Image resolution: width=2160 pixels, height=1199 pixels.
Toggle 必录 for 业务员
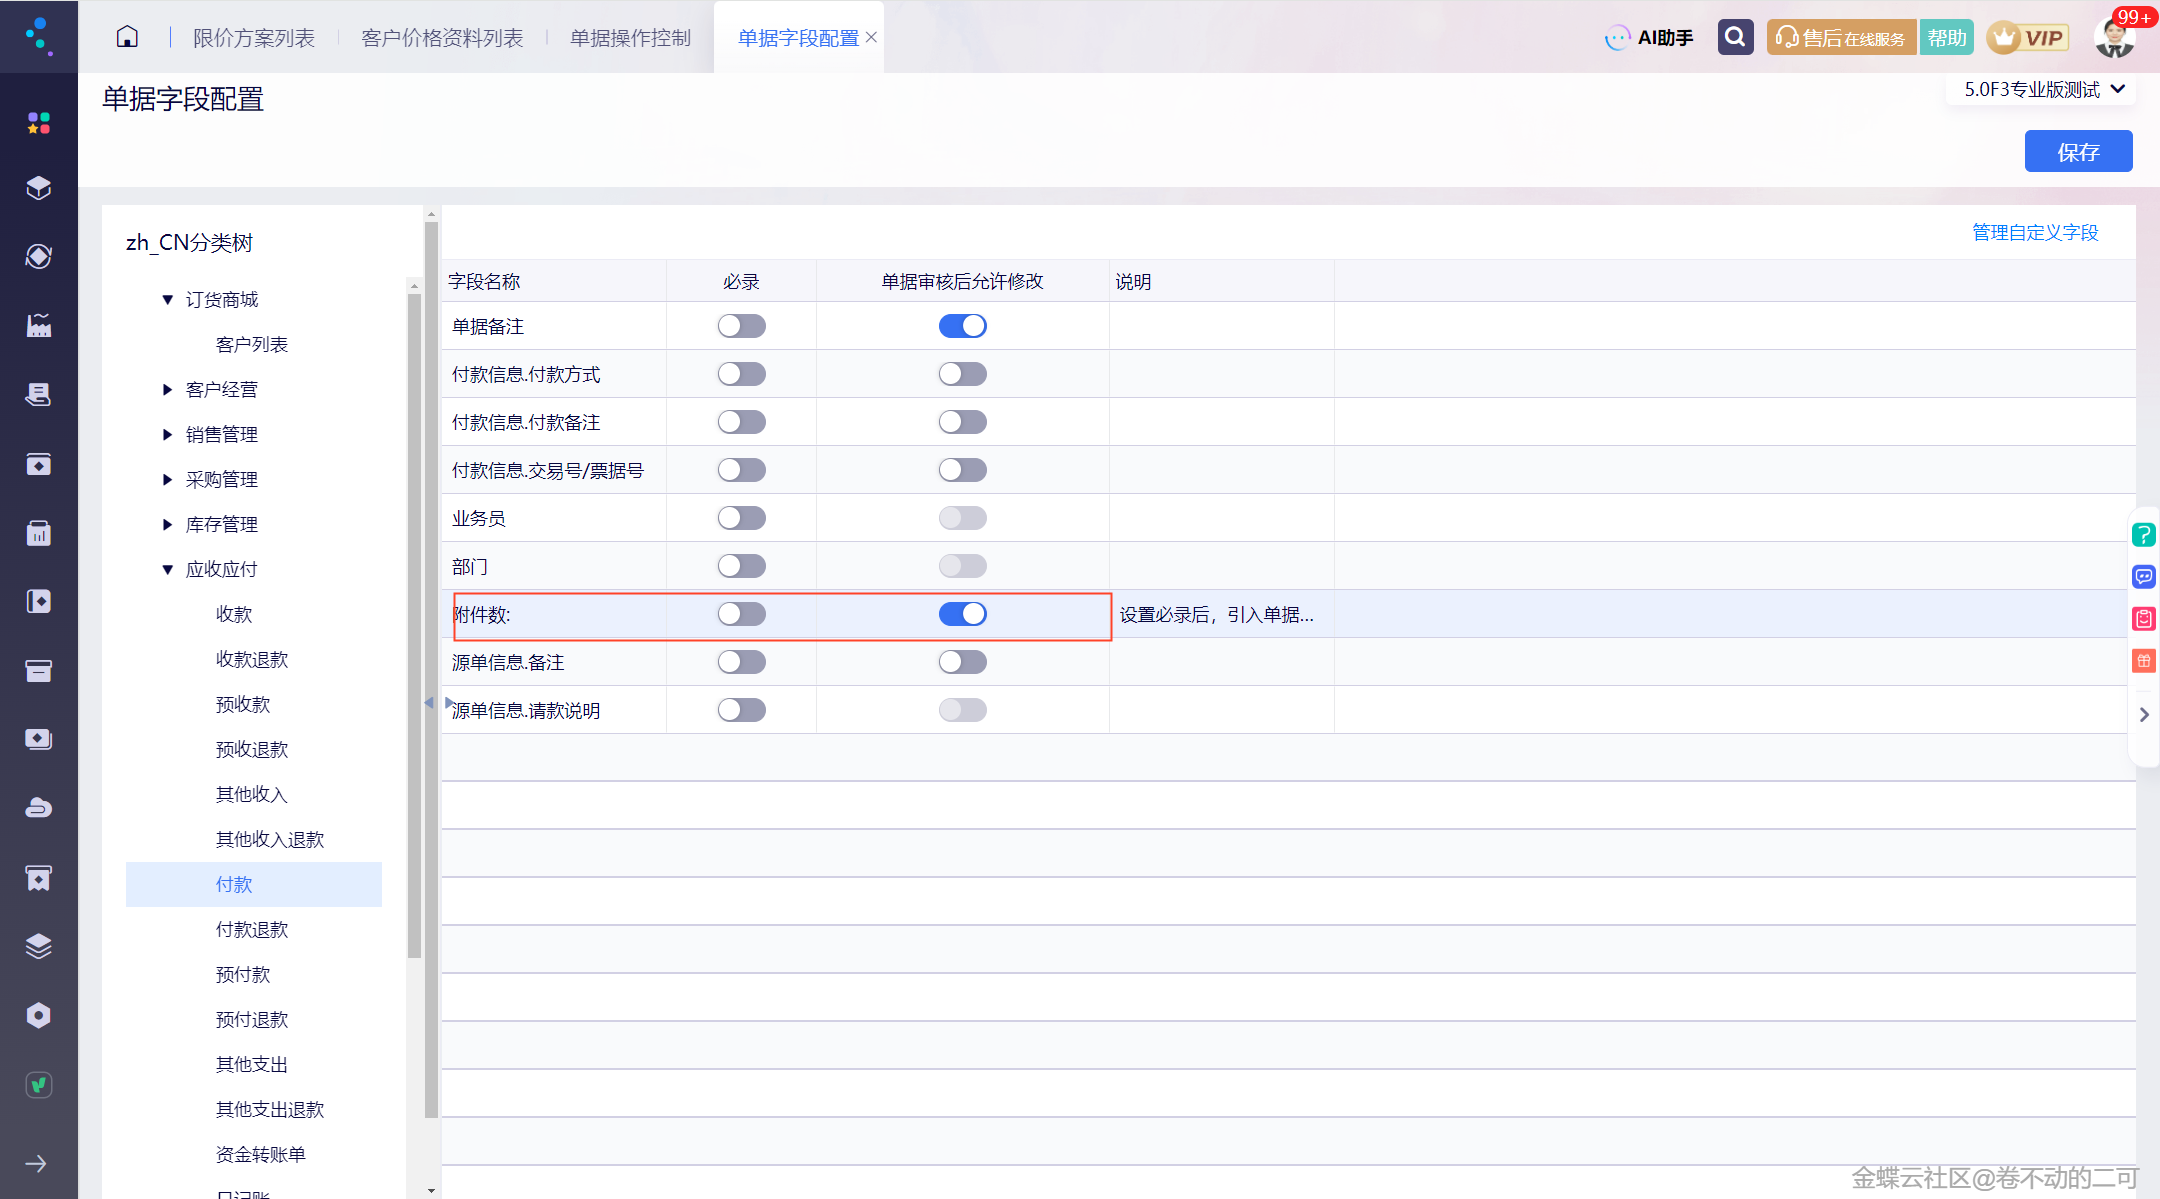pyautogui.click(x=742, y=518)
